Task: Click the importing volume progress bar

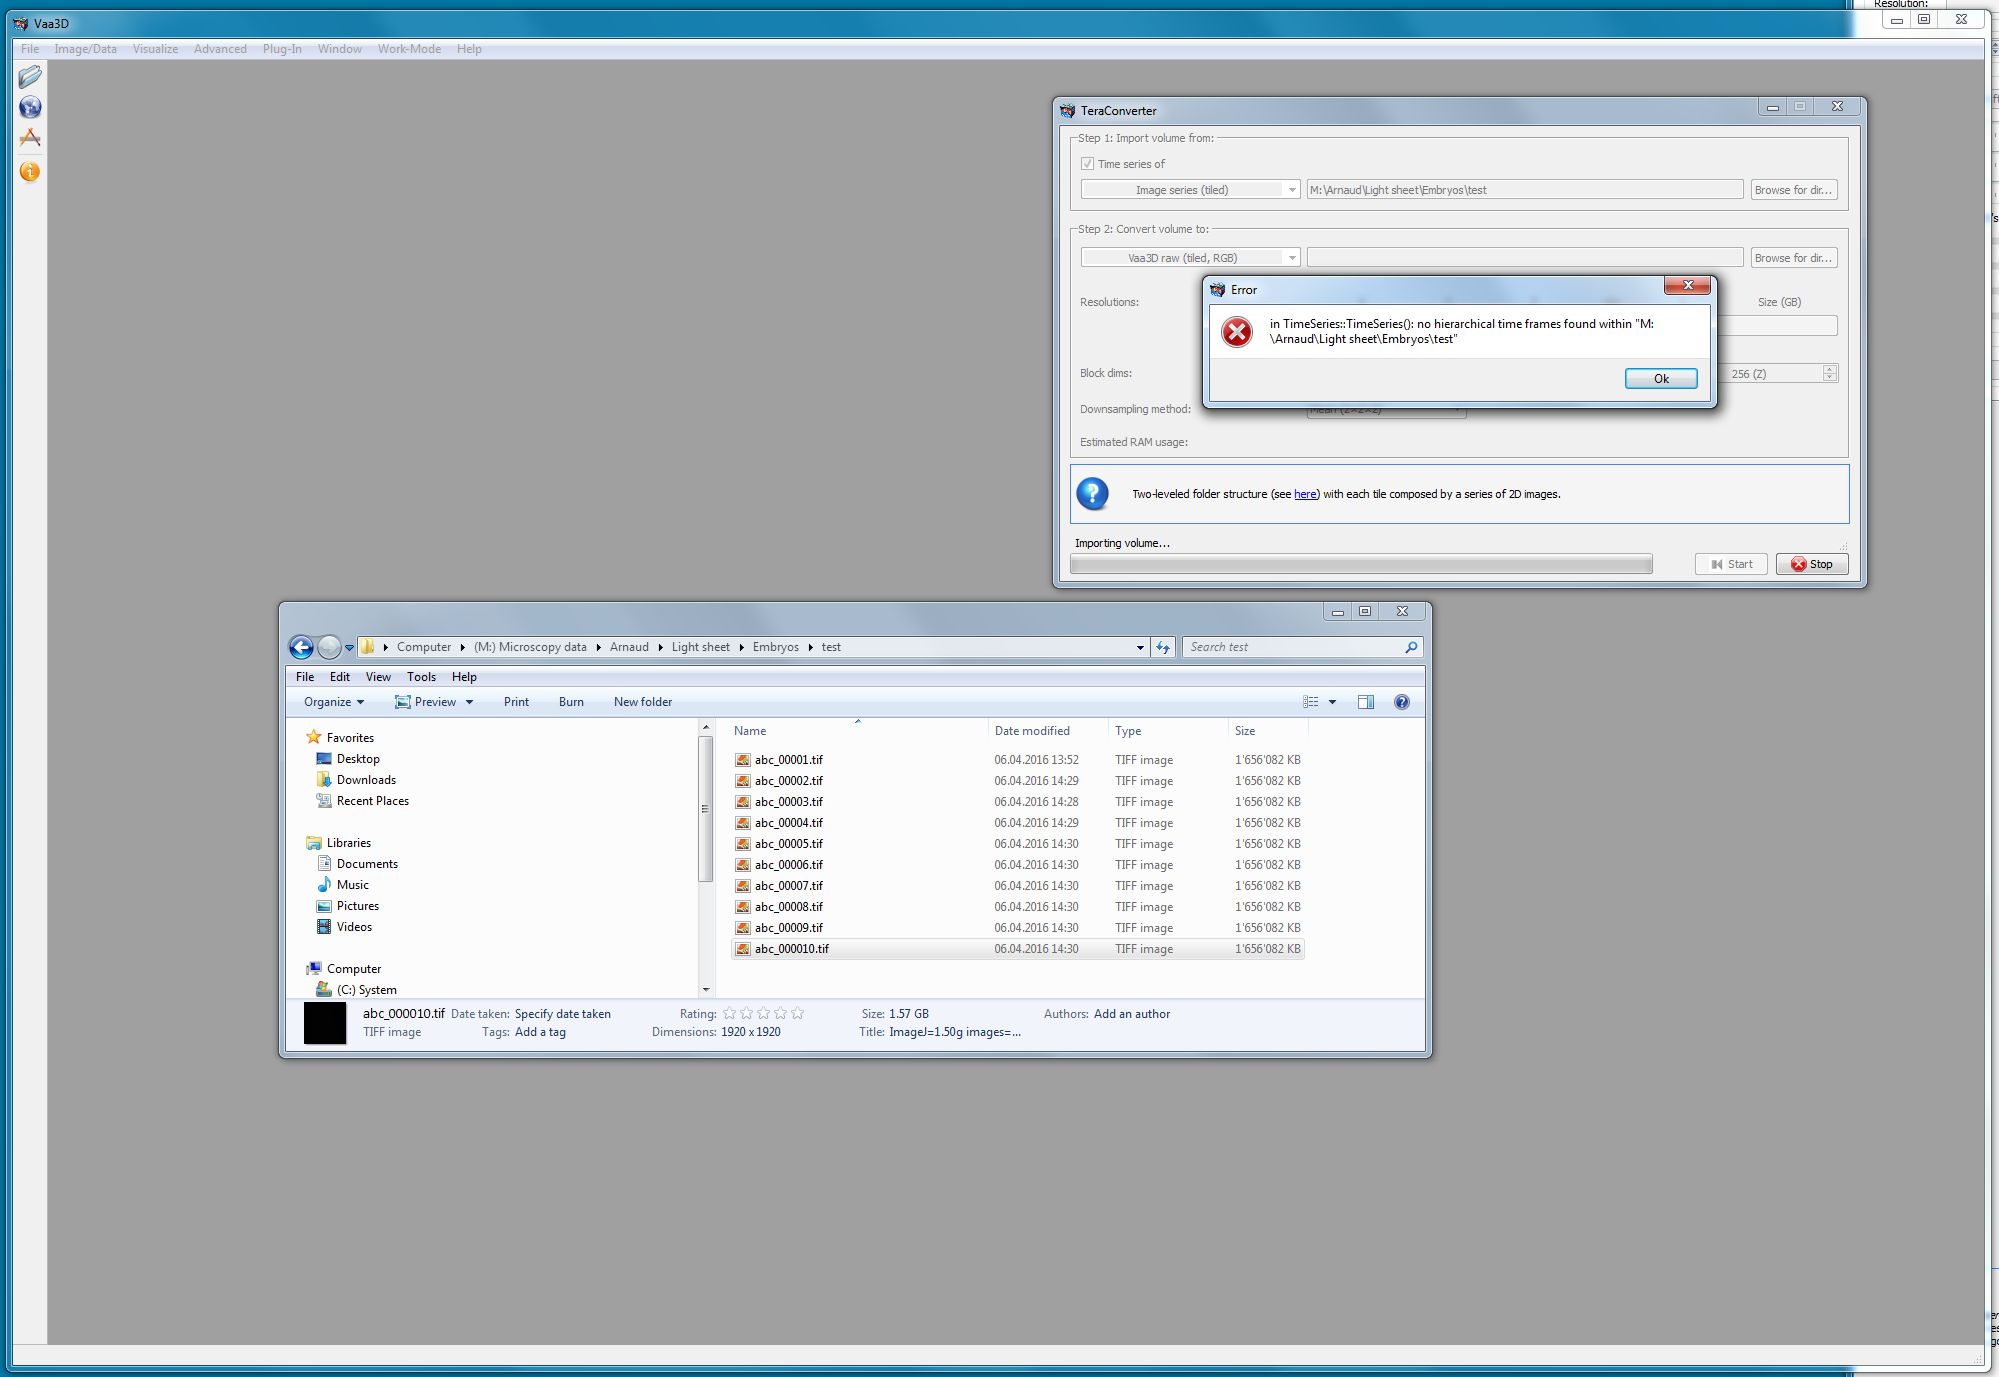Action: [1360, 565]
